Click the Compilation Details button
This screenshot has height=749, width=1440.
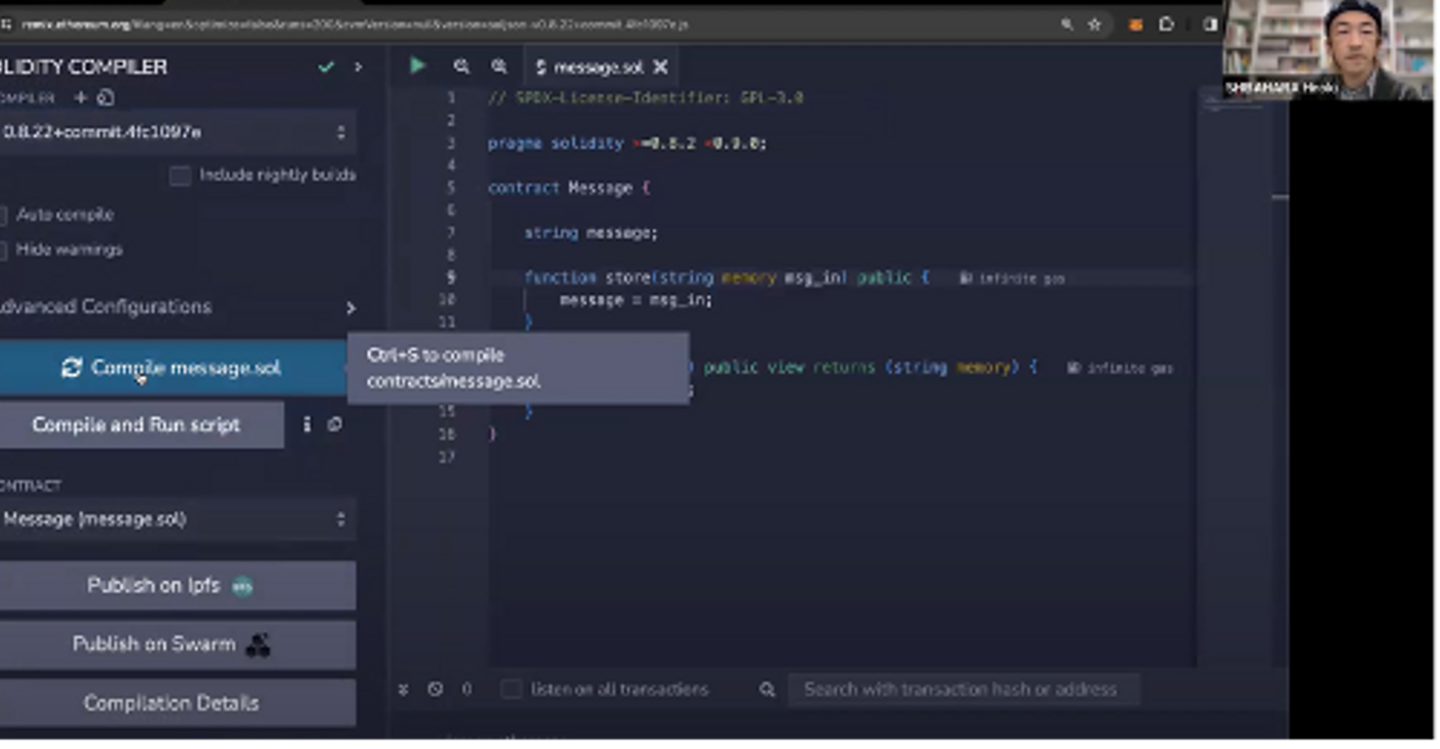coord(172,703)
